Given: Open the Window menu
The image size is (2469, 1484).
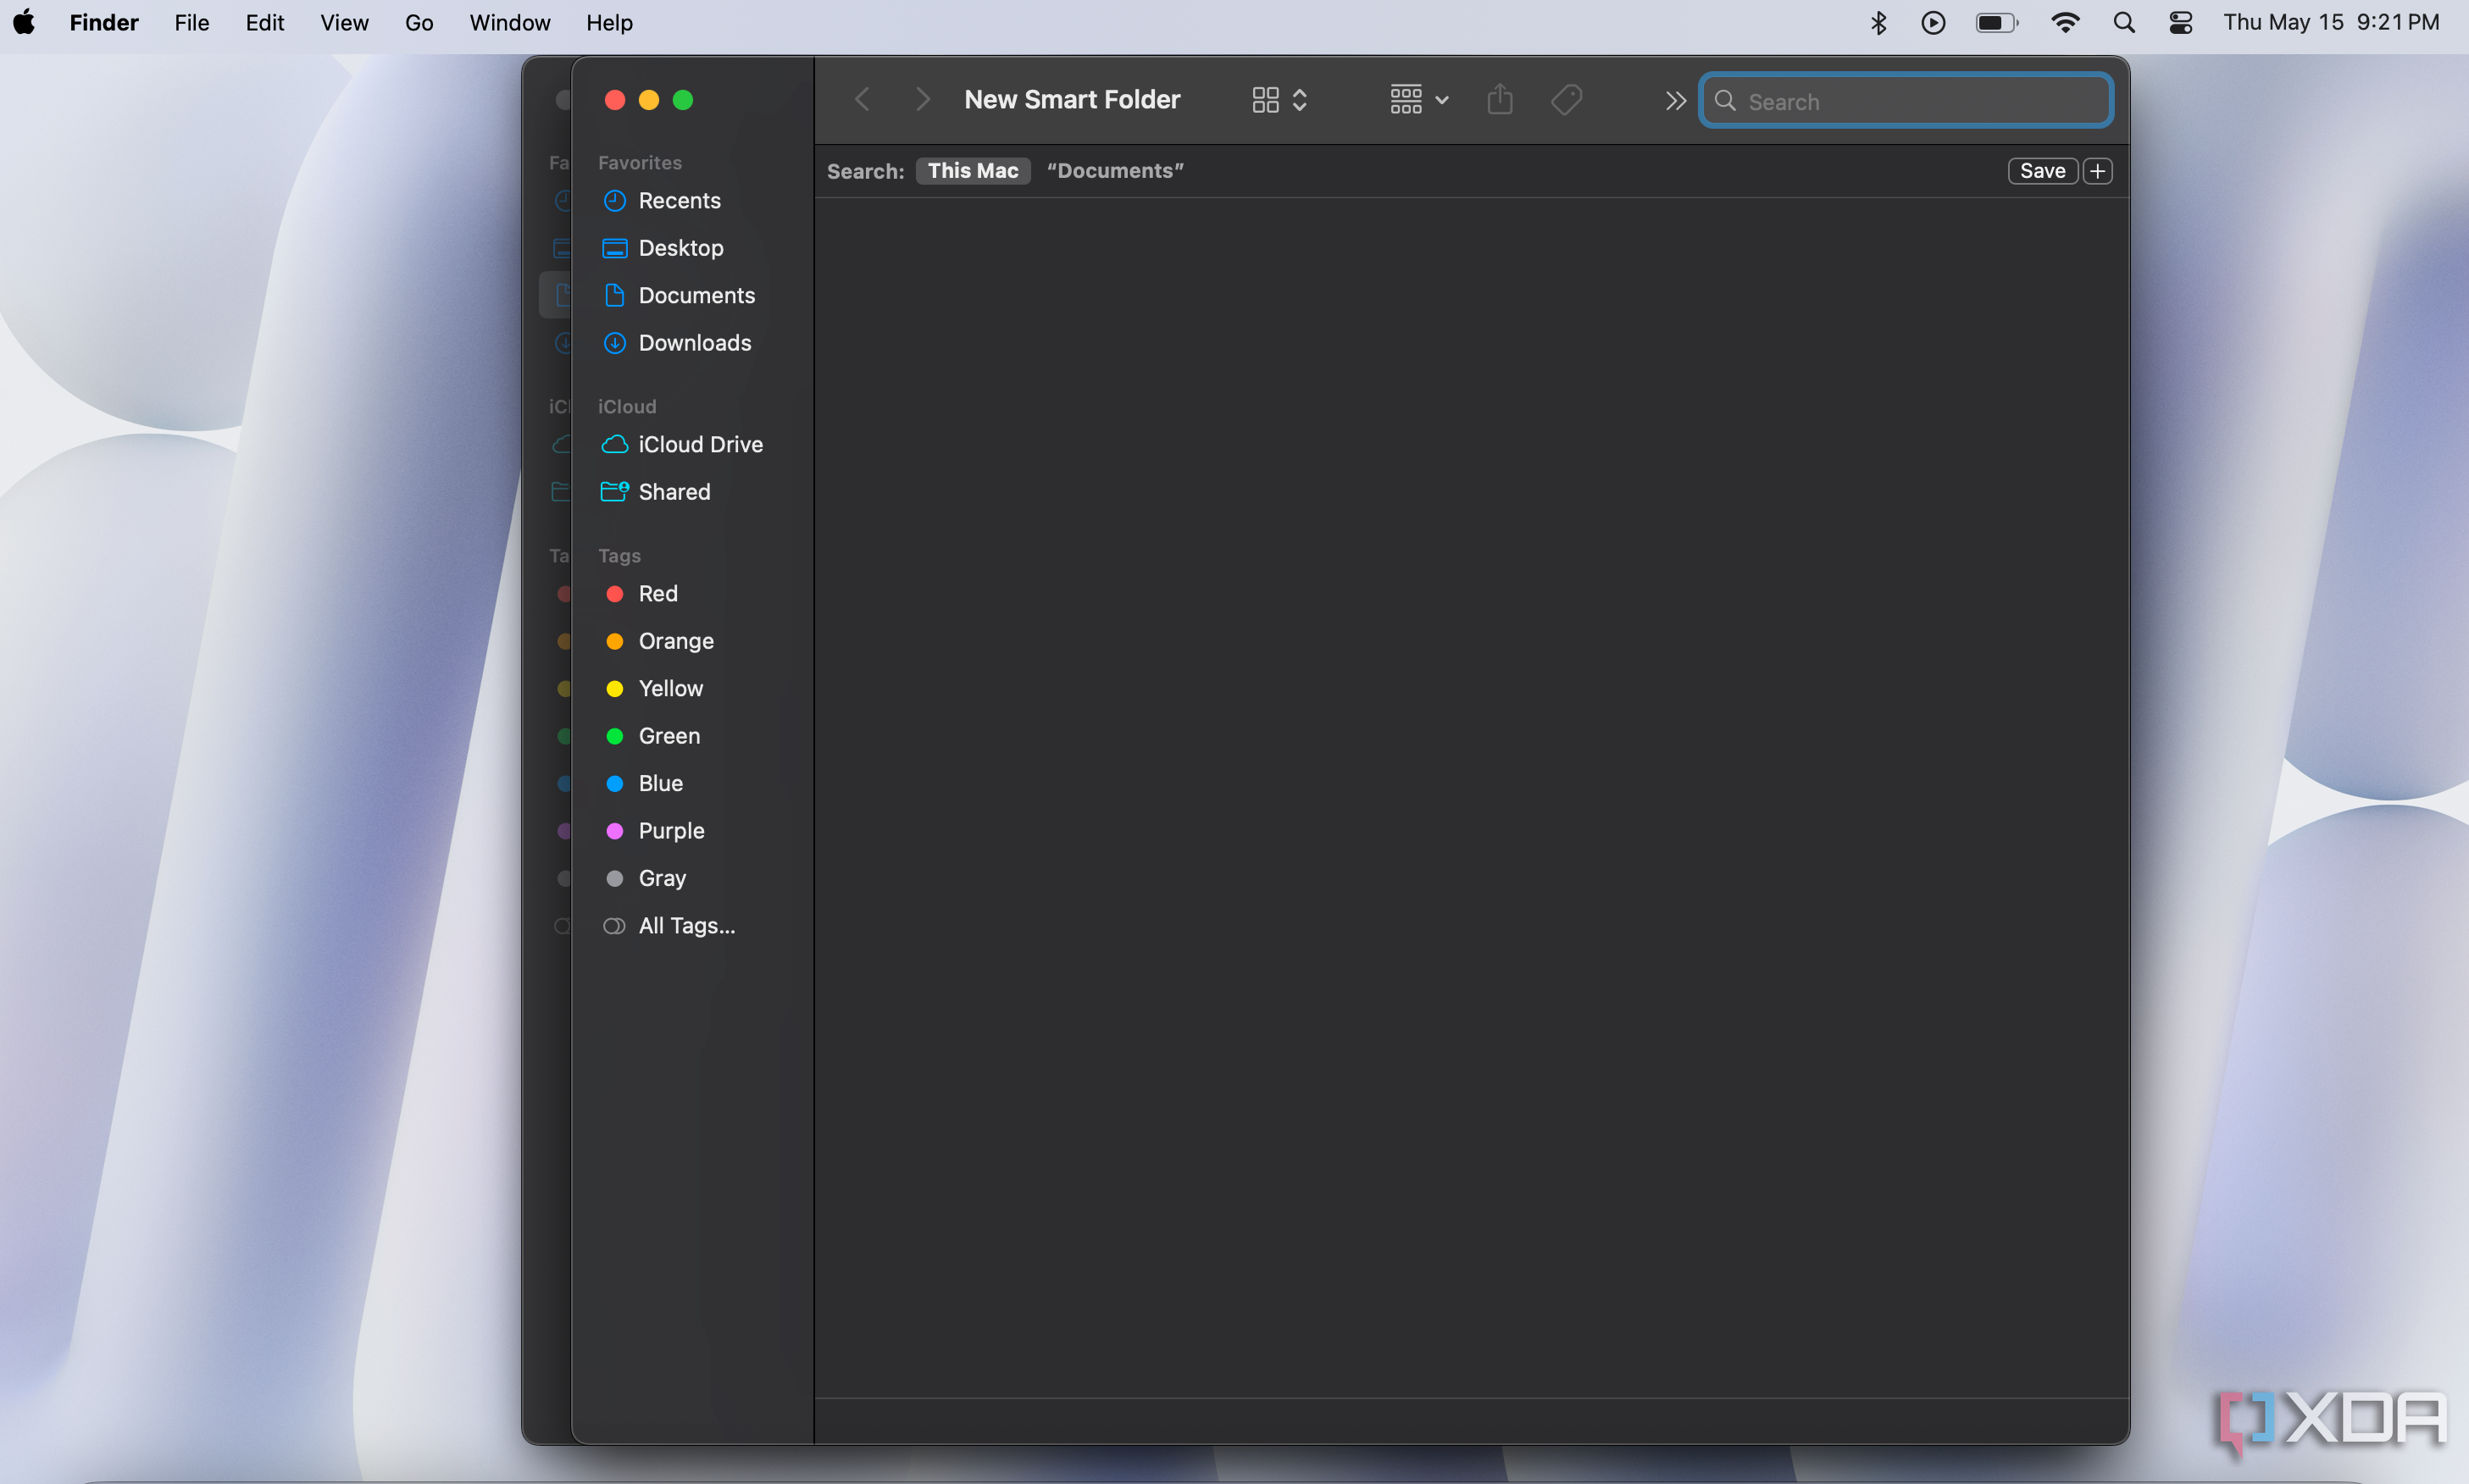Looking at the screenshot, I should 510,22.
